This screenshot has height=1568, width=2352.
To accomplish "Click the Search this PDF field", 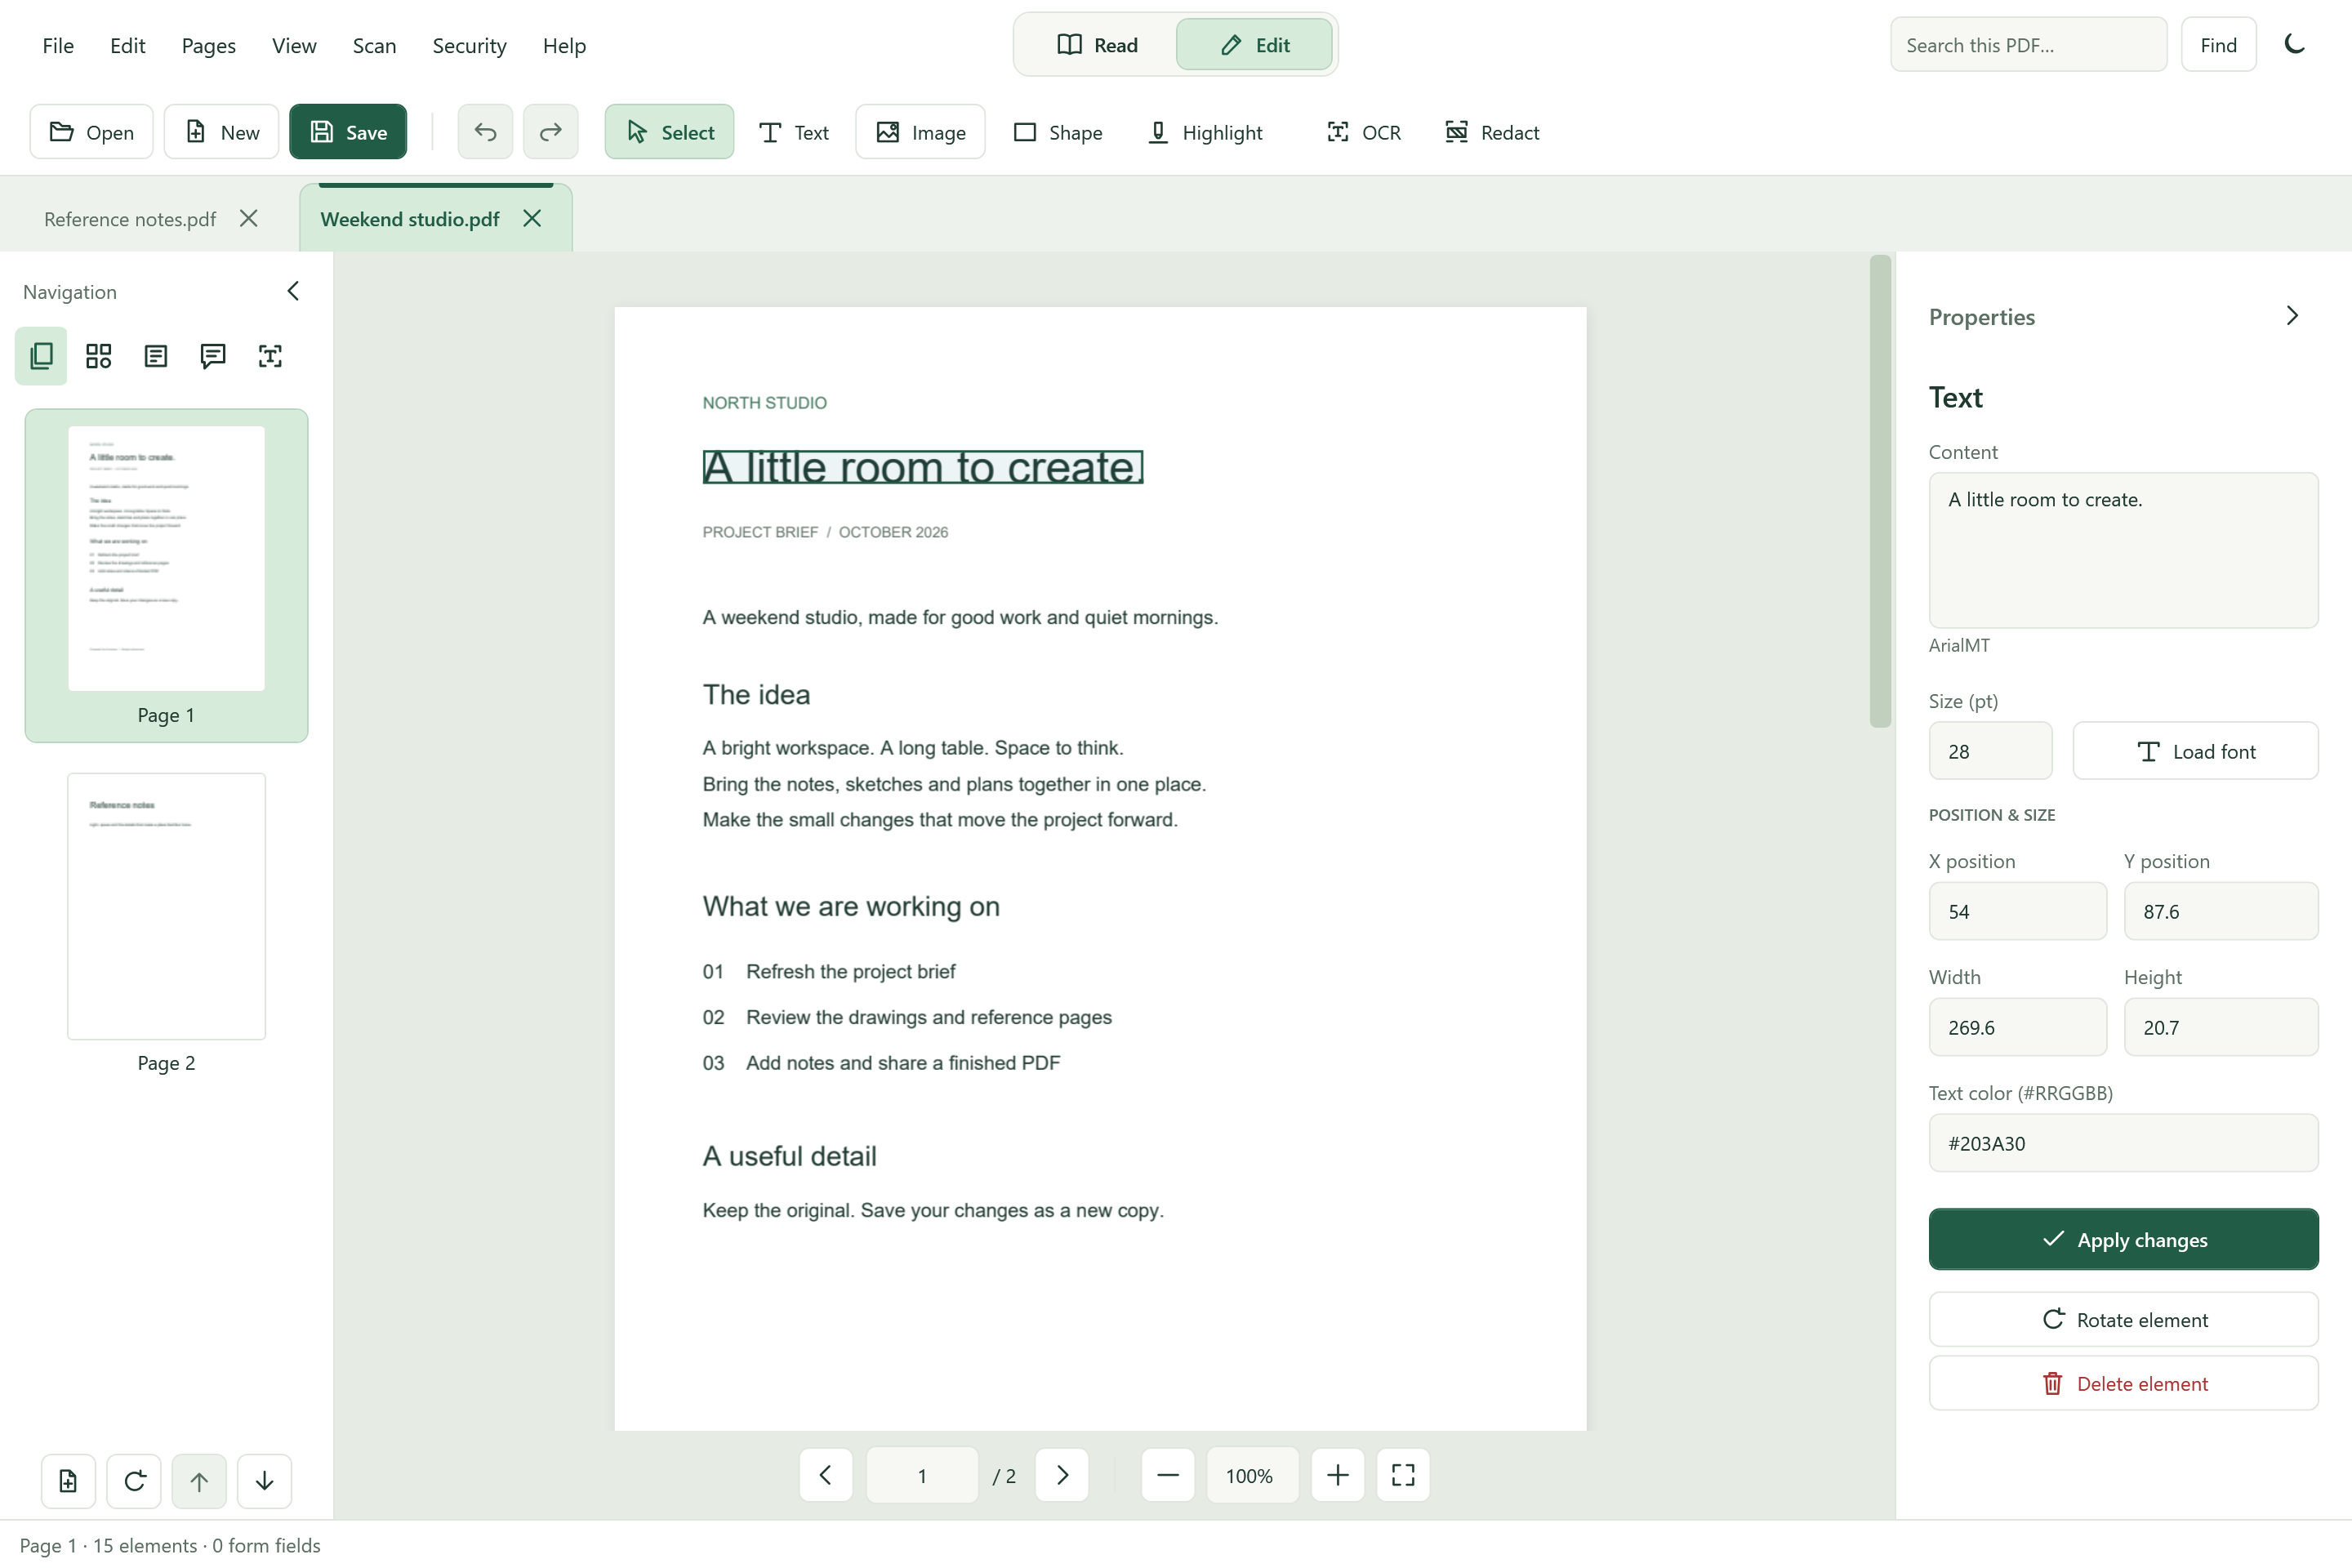I will click(x=2028, y=45).
